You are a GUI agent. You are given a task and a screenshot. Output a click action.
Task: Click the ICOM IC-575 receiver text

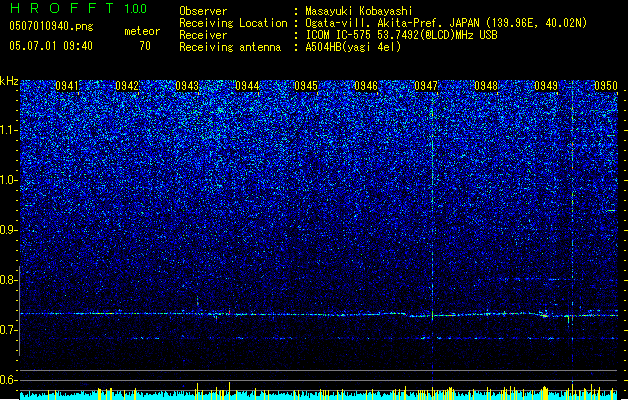(x=401, y=35)
